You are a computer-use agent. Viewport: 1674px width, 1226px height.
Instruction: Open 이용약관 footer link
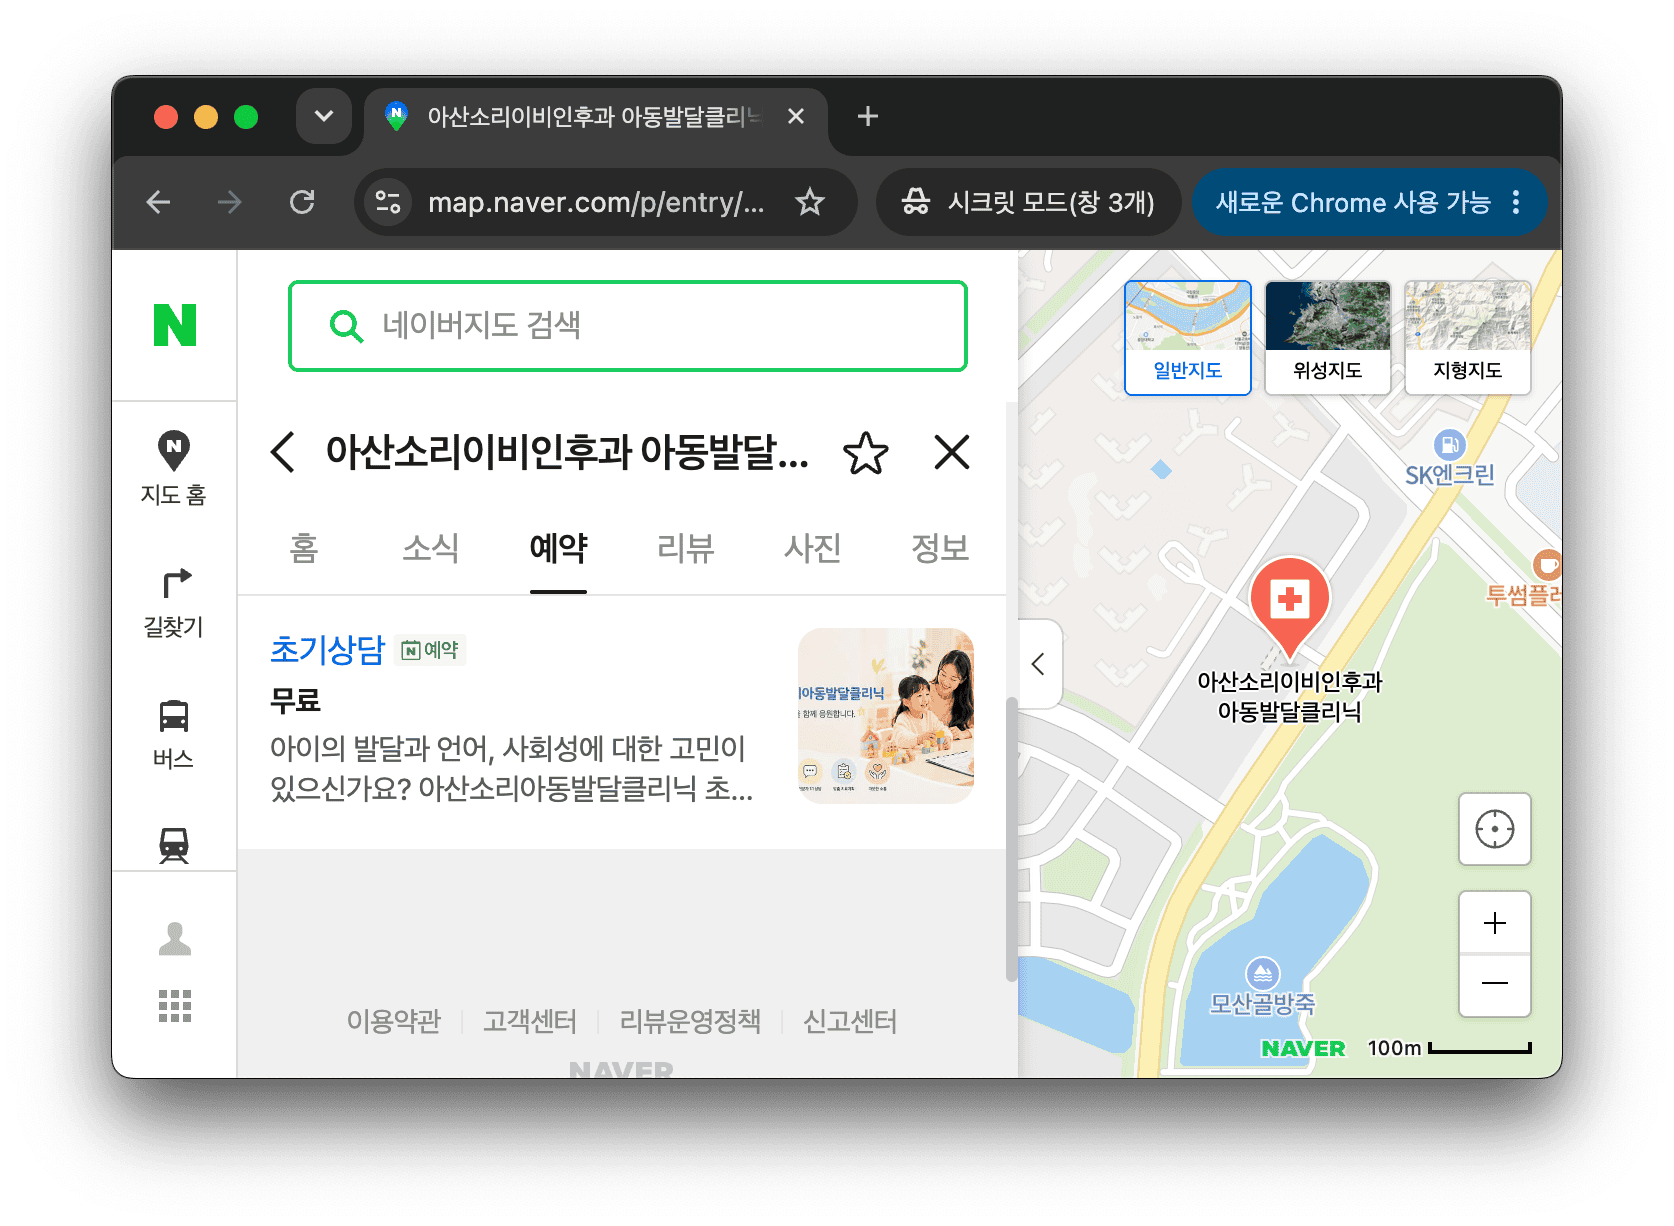point(394,1021)
